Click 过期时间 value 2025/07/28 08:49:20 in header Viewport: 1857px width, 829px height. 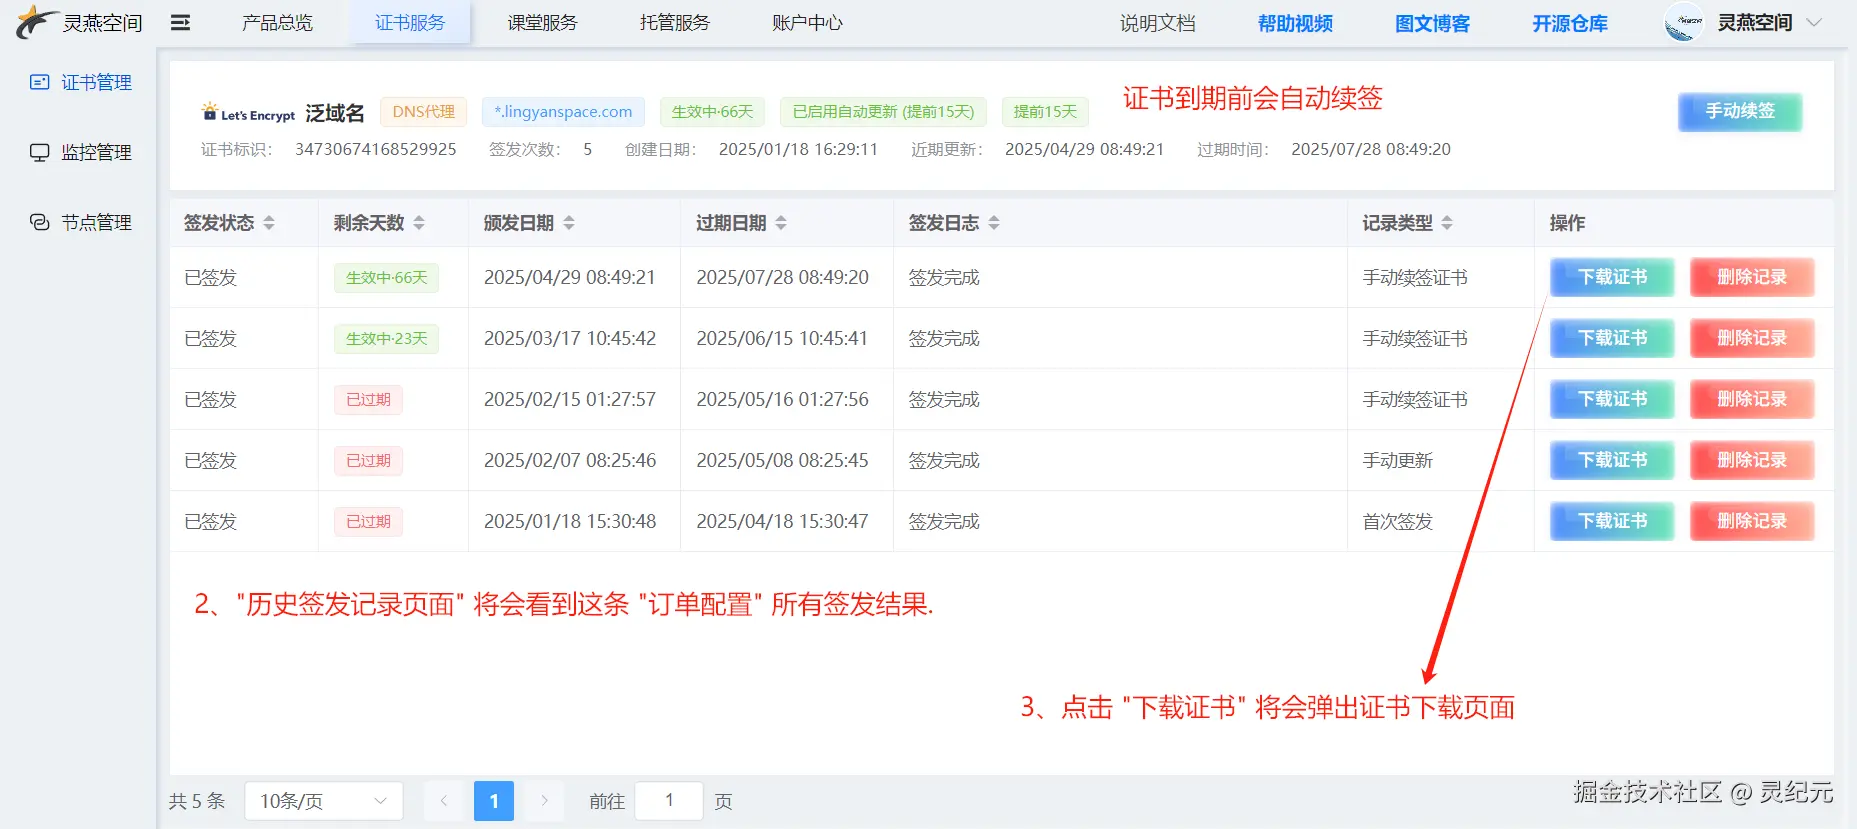point(1371,149)
